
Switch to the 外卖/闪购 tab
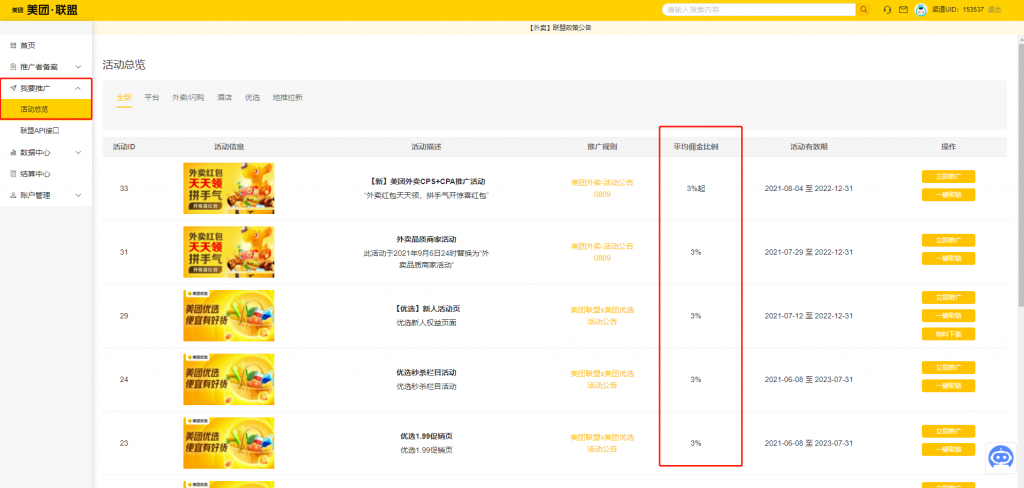(188, 97)
